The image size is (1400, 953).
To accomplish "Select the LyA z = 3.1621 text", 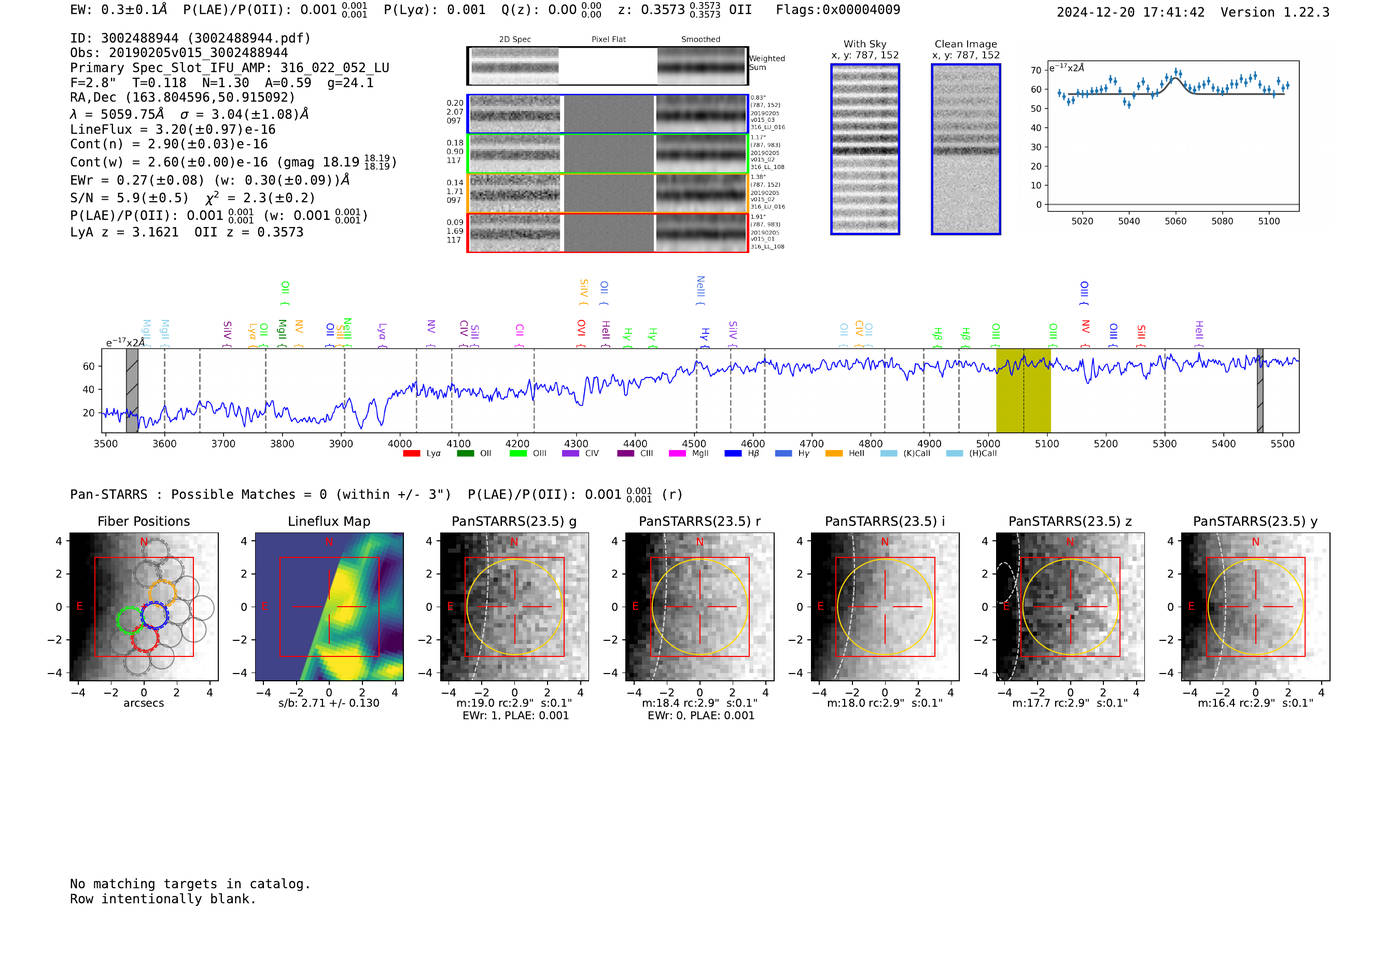I will click(124, 232).
